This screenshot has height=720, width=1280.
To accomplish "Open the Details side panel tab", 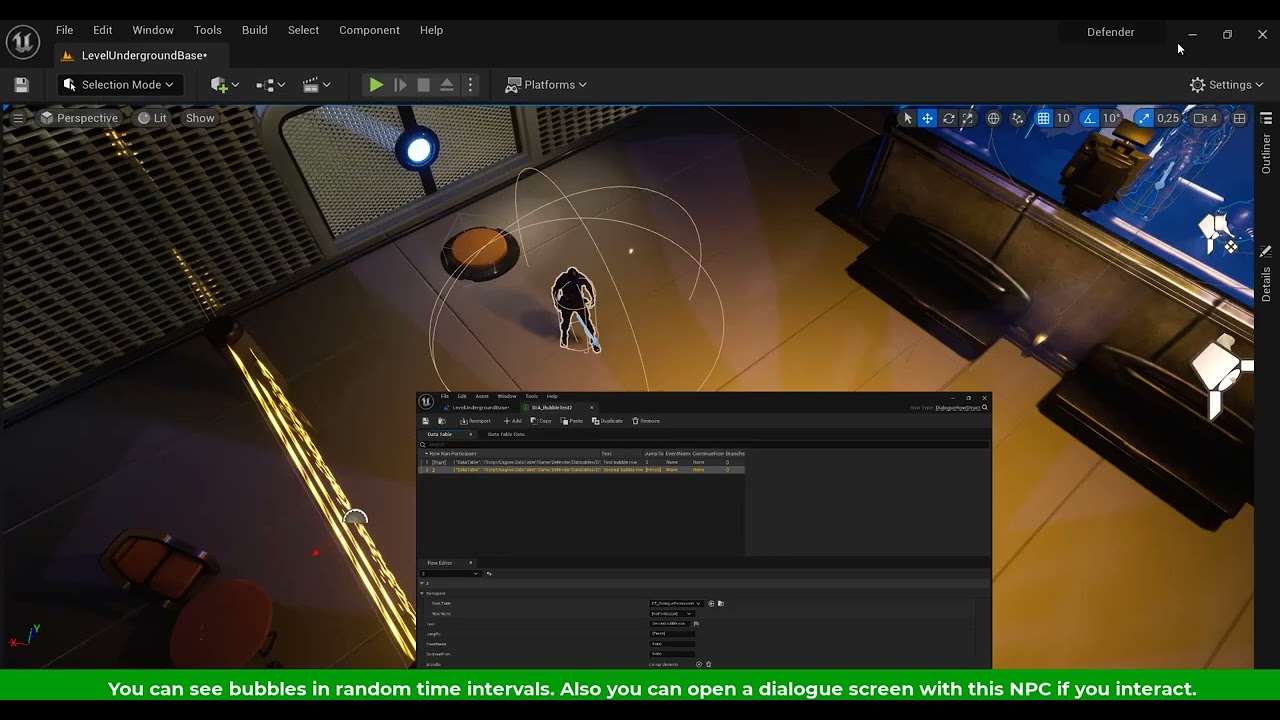I will click(1266, 276).
